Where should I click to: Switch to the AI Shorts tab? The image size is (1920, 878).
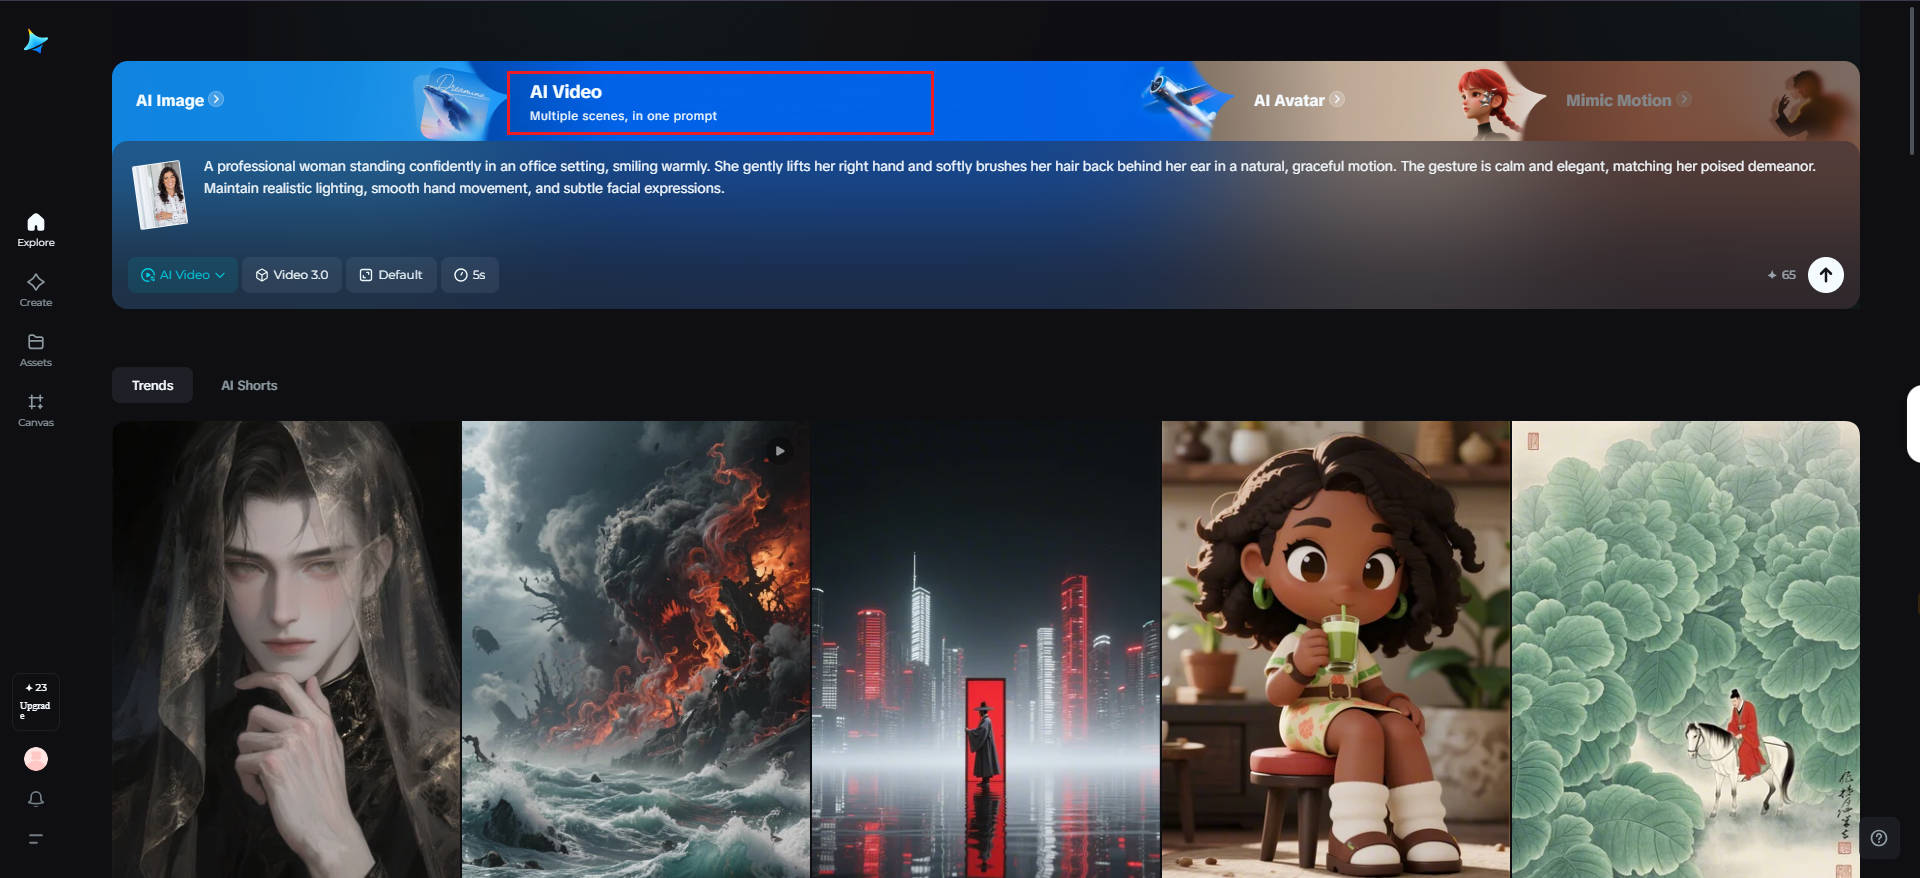[249, 385]
